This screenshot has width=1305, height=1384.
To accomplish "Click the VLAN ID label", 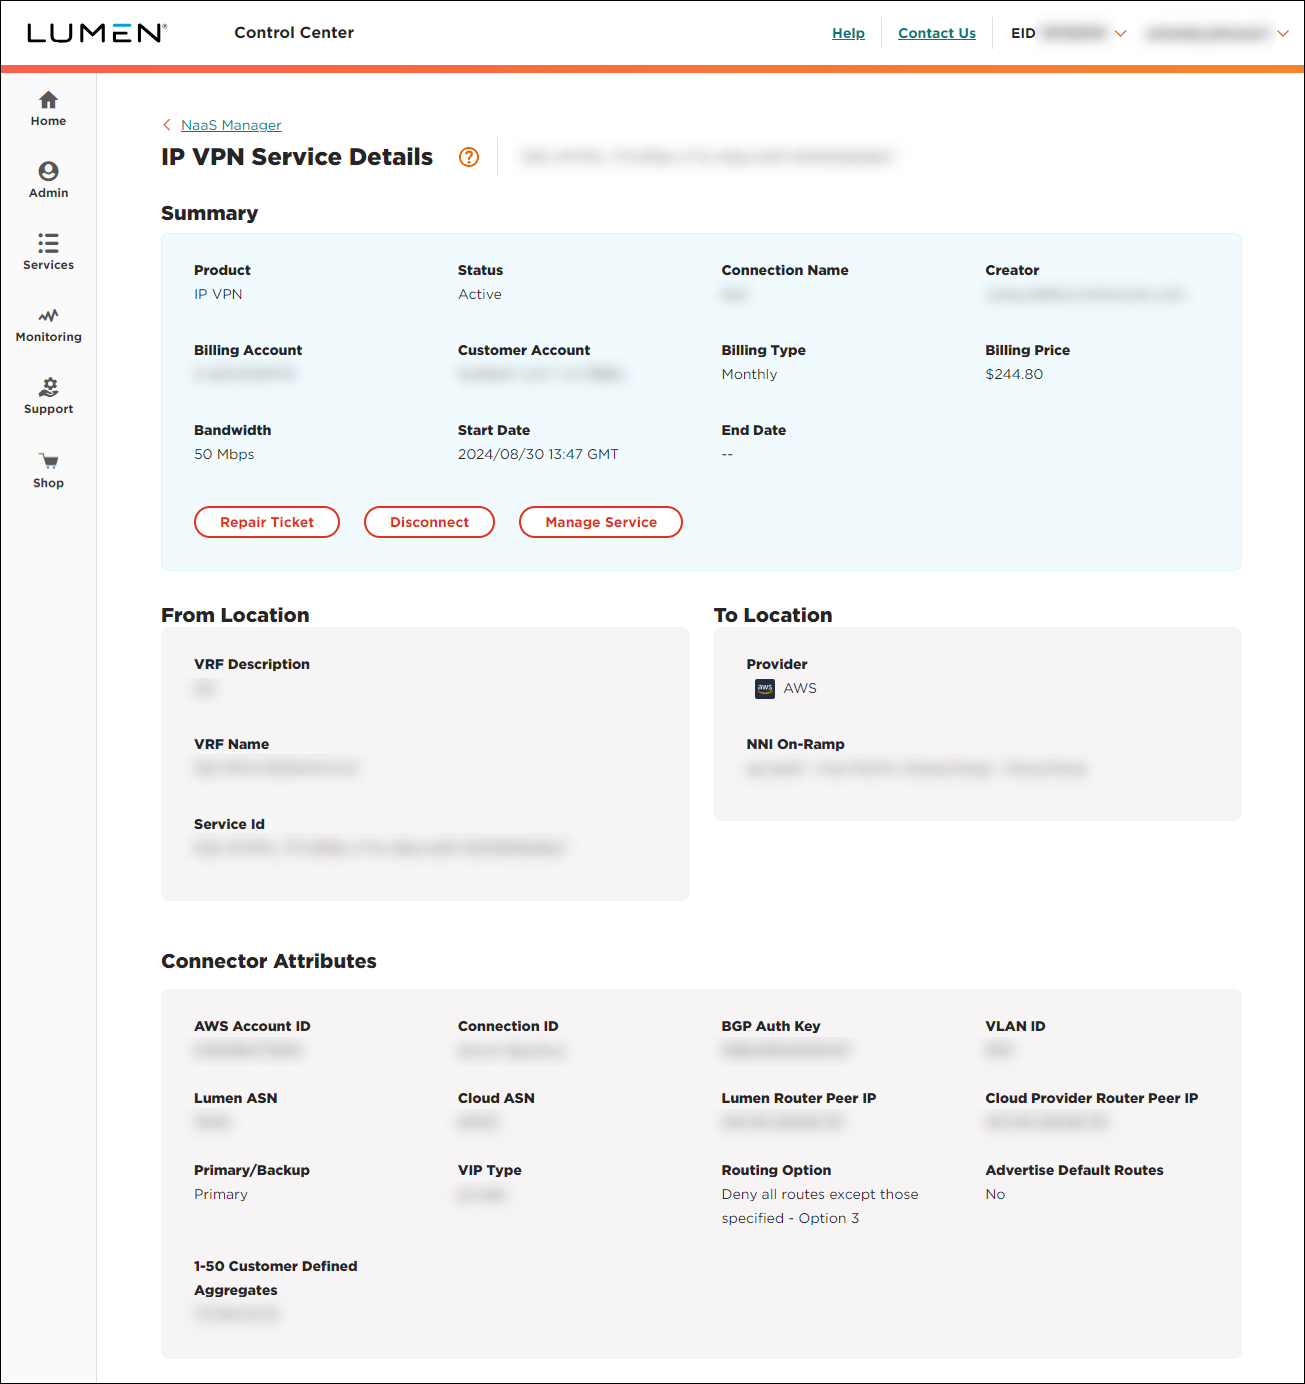I will click(x=1015, y=1026).
